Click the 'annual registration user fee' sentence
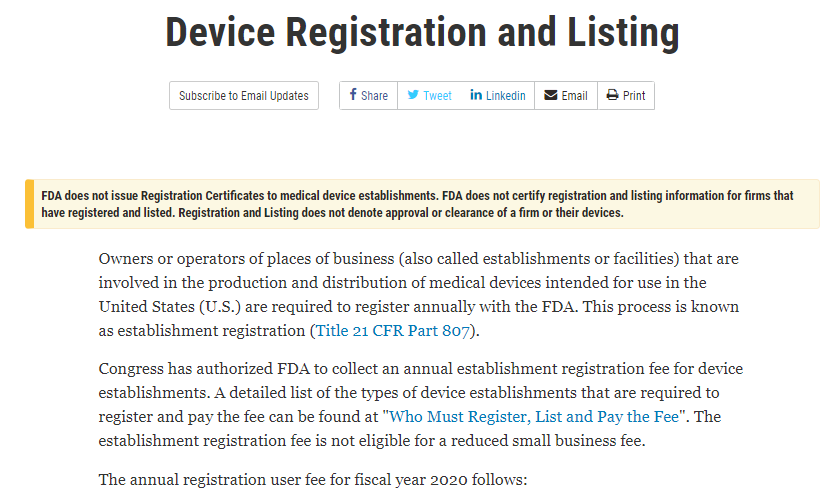This screenshot has width=840, height=498. pos(312,480)
